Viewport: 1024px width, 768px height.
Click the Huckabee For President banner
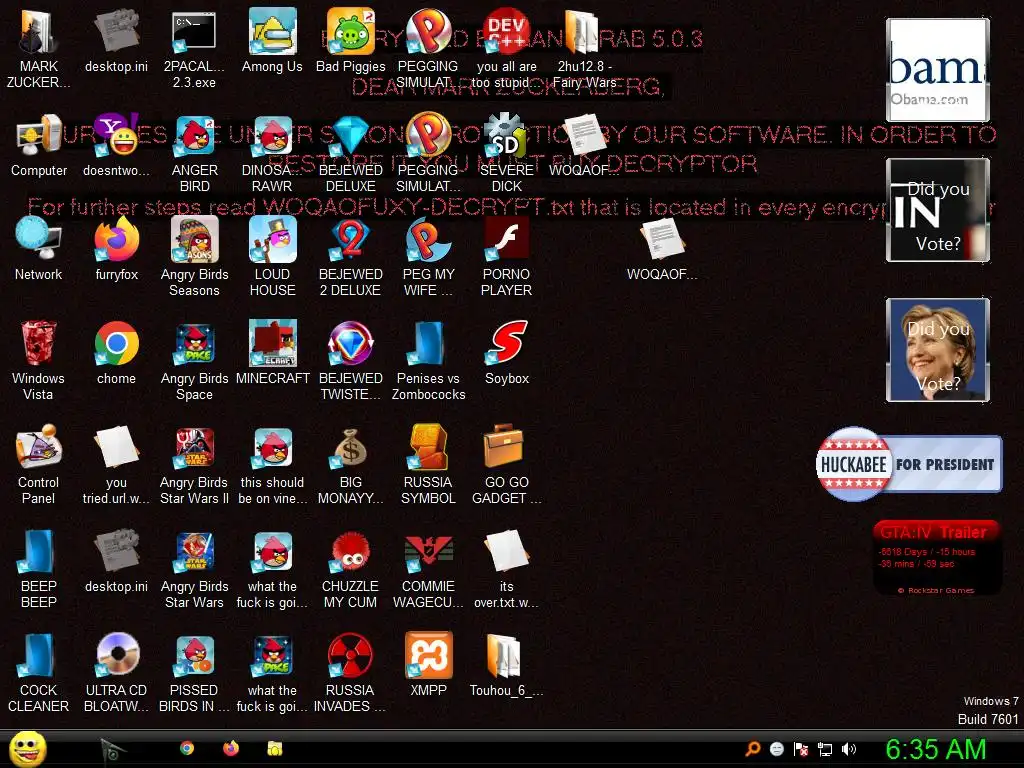(x=908, y=464)
